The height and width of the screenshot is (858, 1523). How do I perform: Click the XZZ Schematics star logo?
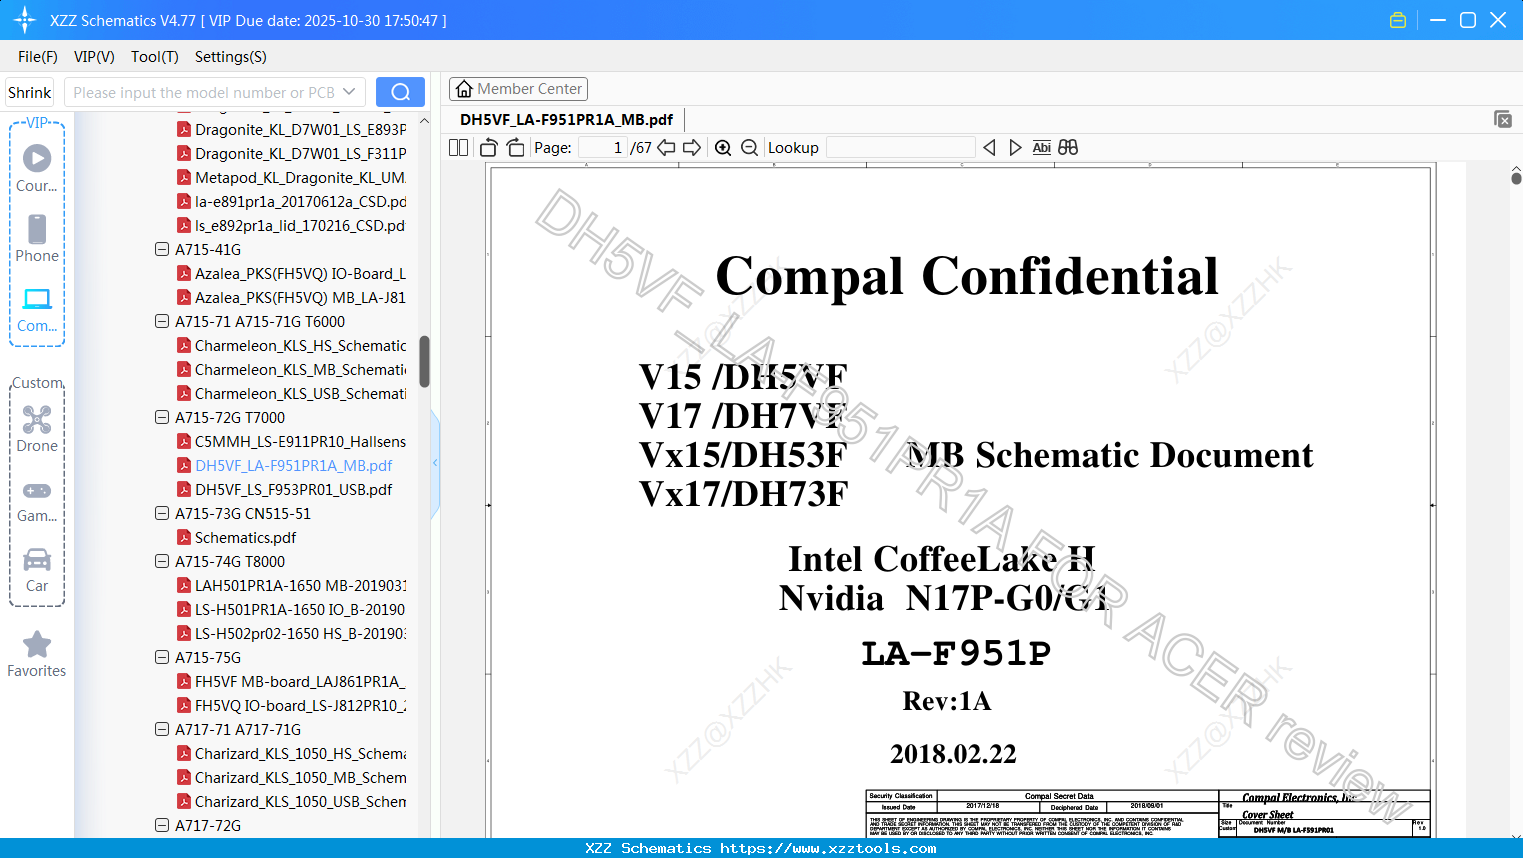[25, 20]
